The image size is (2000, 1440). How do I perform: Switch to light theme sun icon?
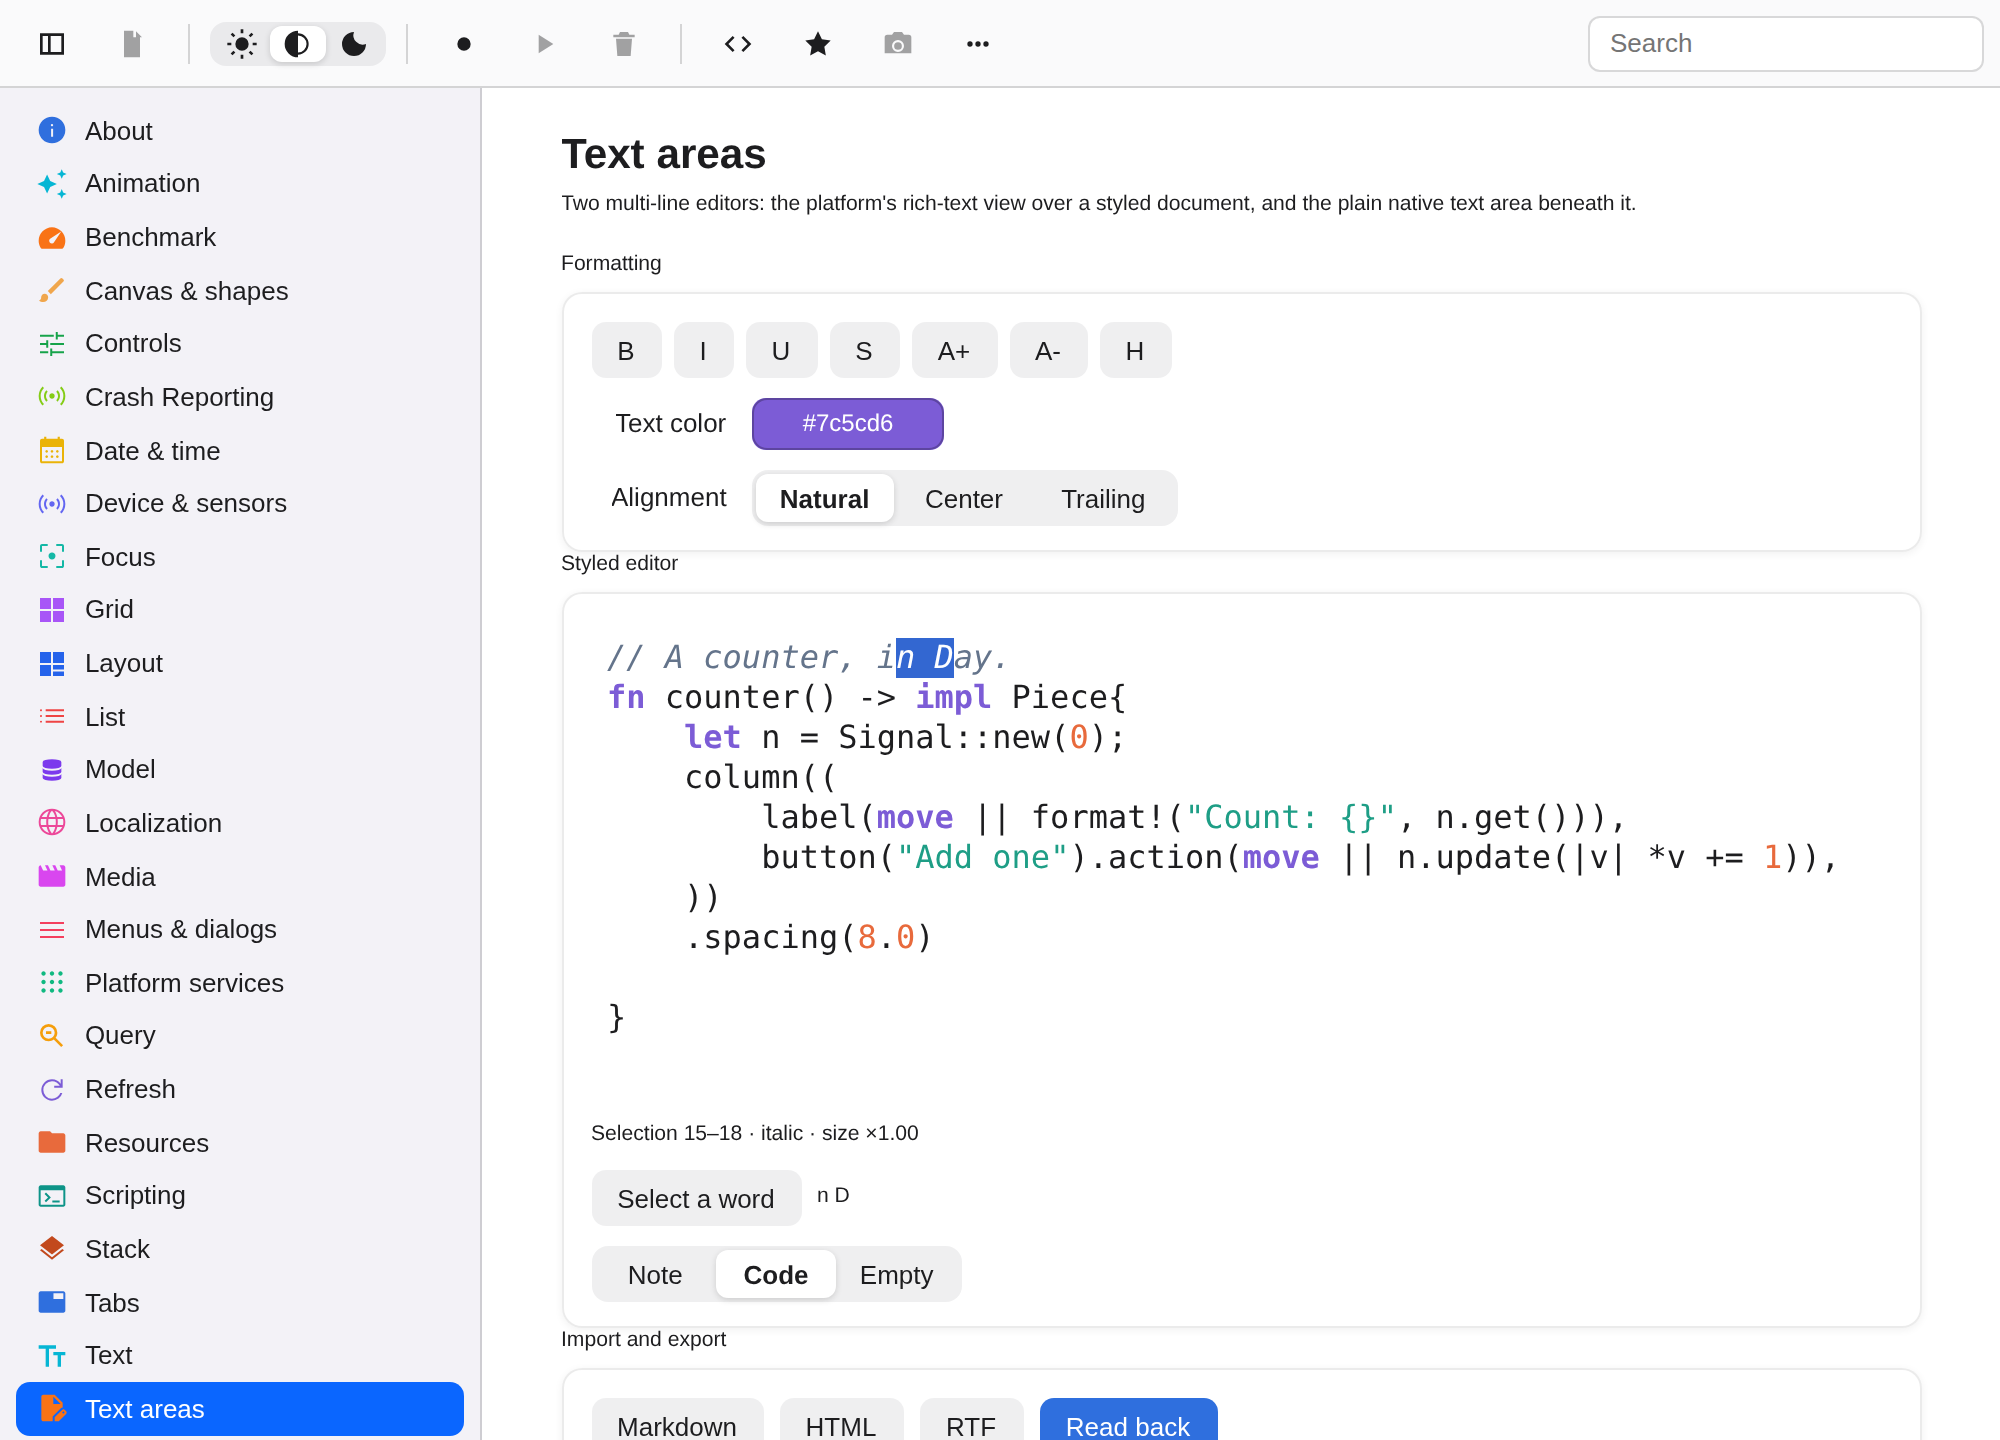pos(241,44)
